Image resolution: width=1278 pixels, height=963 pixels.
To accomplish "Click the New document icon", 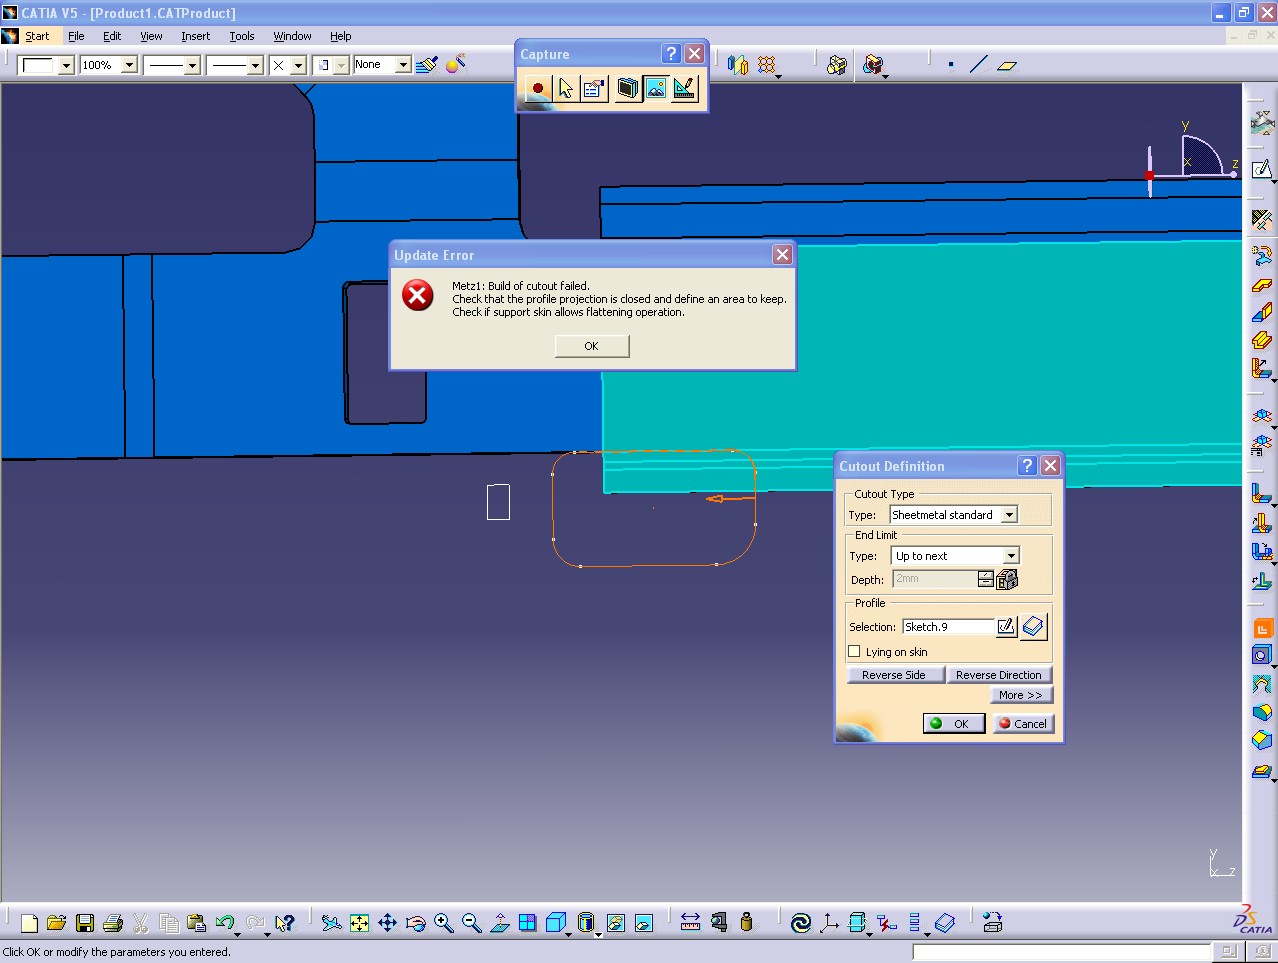I will 29,923.
